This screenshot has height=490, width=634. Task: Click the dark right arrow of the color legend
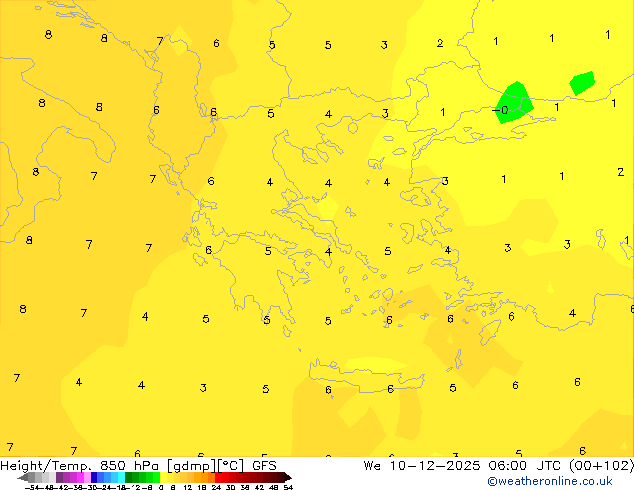288,478
